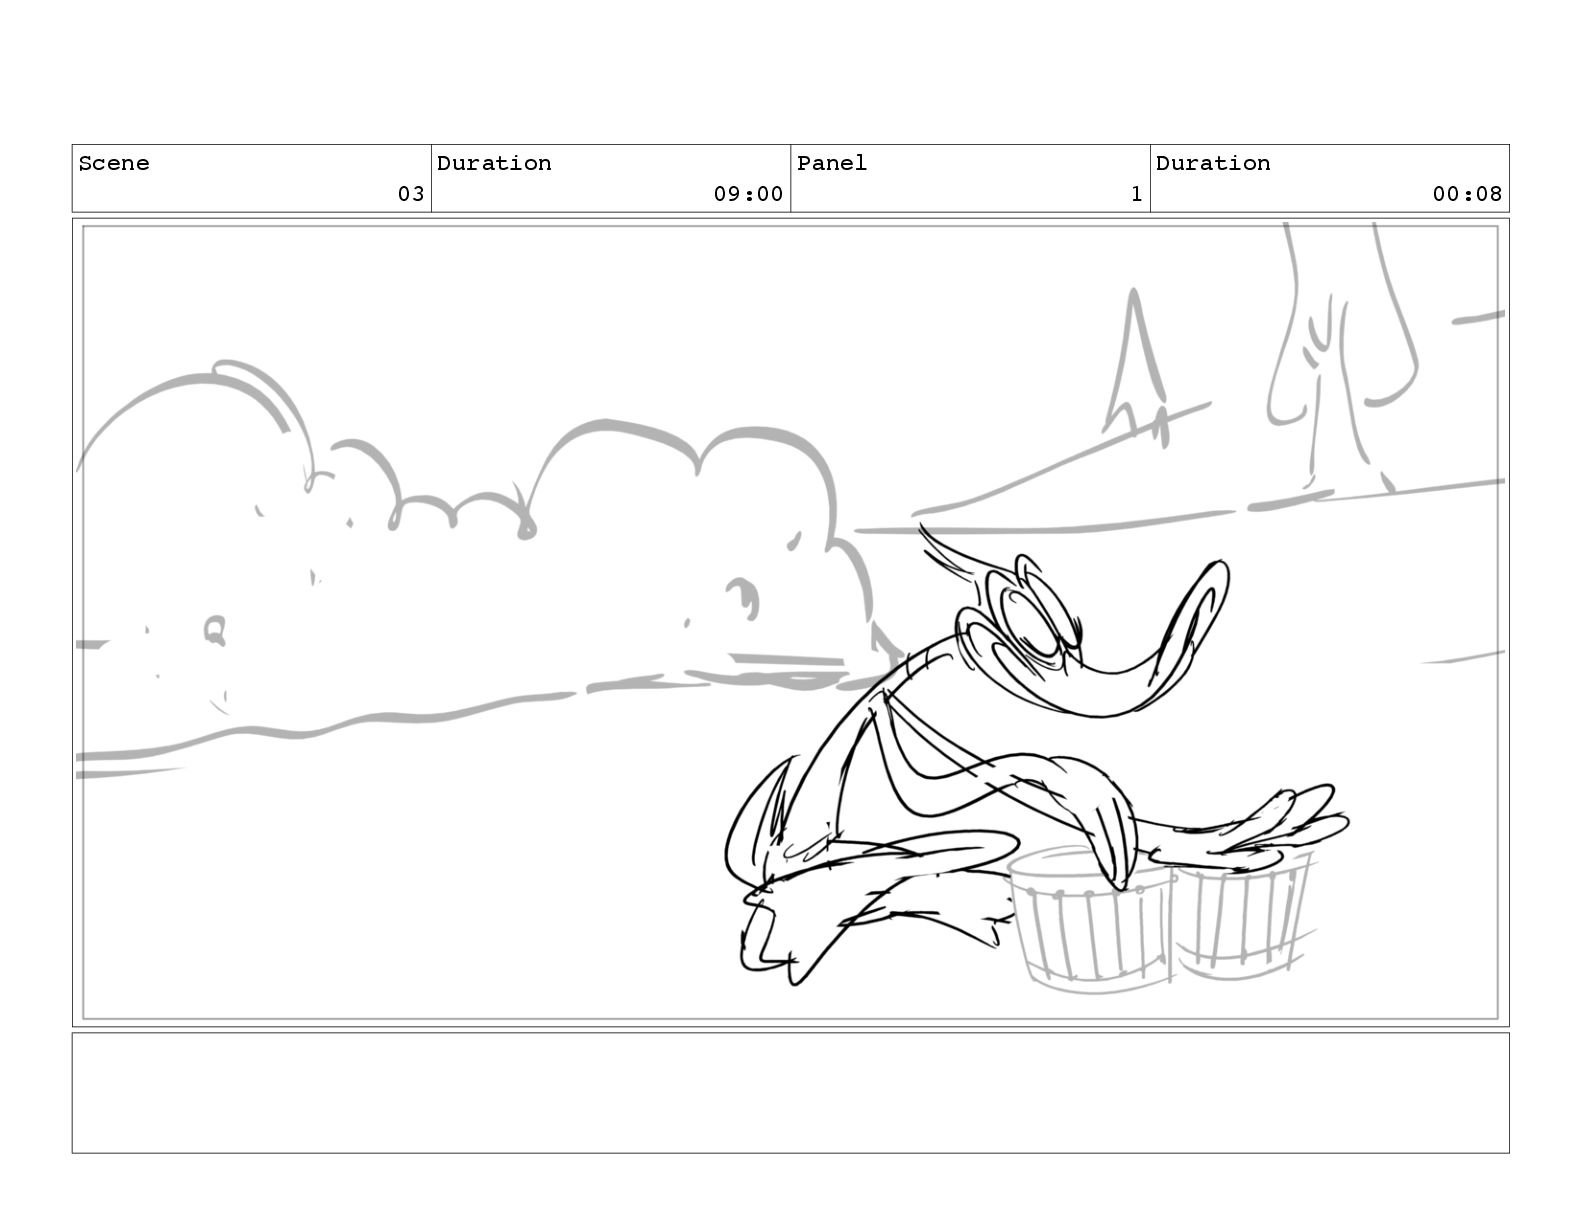Click the panel duration value 00:08

pos(1467,194)
